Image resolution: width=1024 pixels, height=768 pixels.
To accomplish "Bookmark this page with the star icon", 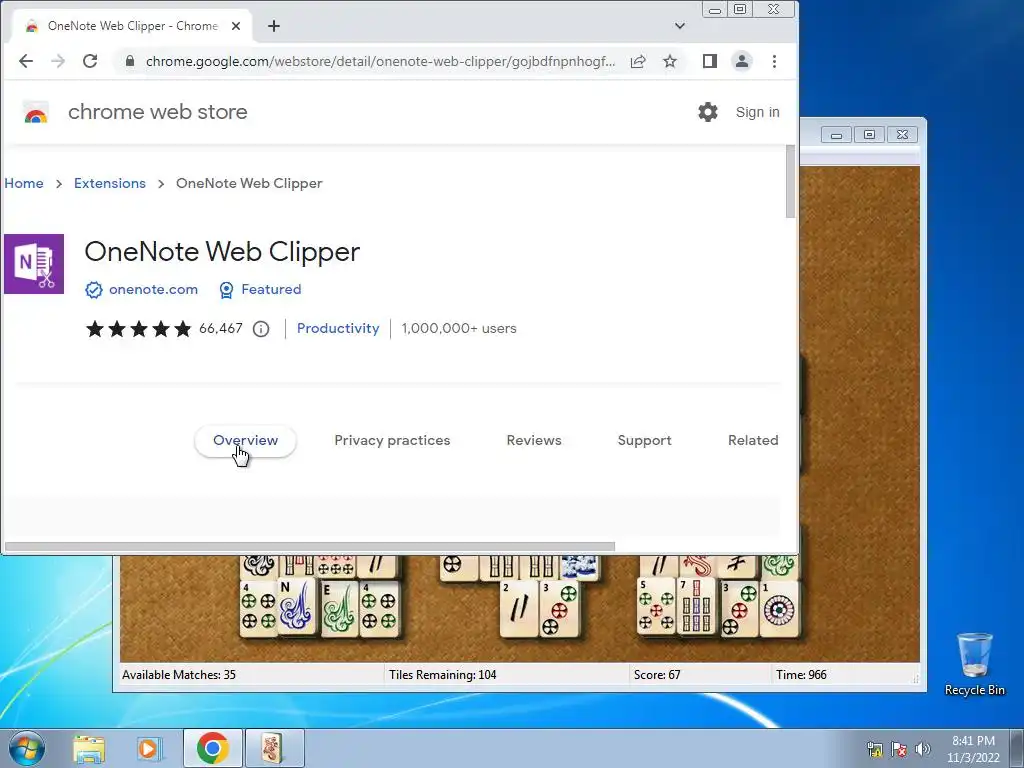I will click(670, 61).
